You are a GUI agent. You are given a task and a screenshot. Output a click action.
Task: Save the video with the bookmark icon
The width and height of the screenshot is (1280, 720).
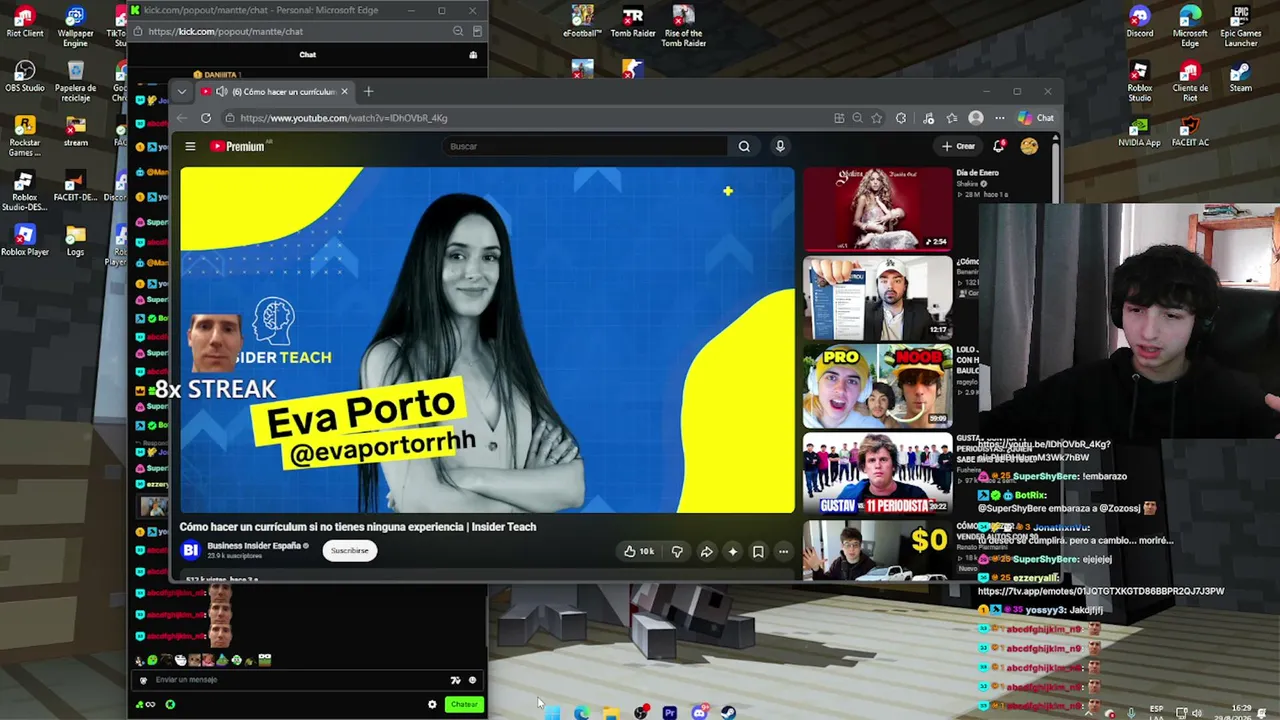tap(758, 551)
